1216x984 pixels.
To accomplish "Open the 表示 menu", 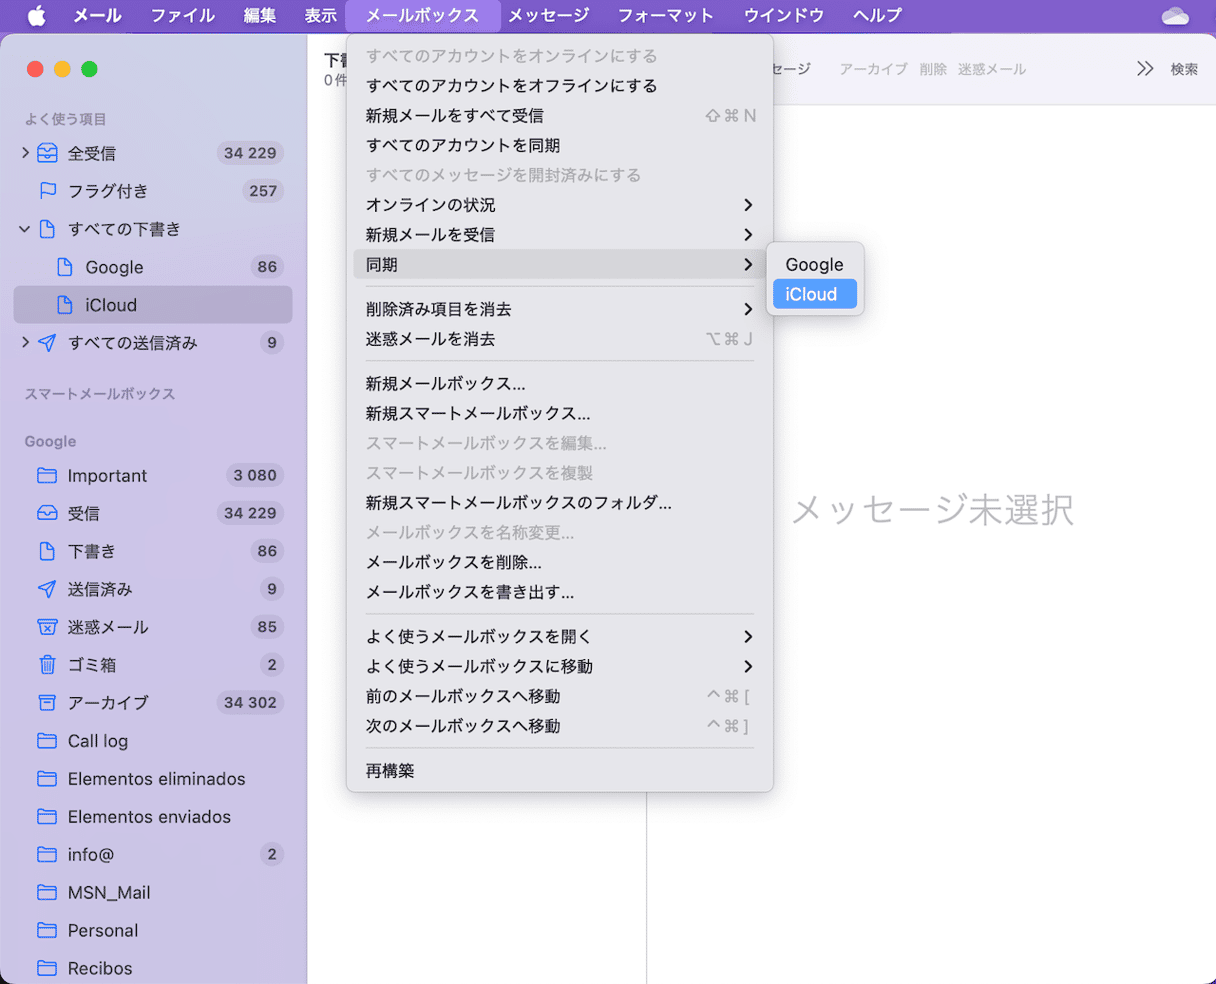I will [x=321, y=15].
